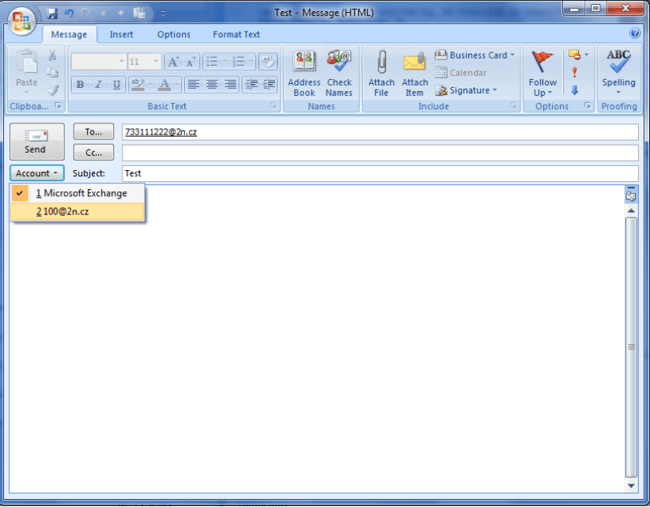Open the Include group dialog launcher
650x507 pixels.
pyautogui.click(x=513, y=106)
